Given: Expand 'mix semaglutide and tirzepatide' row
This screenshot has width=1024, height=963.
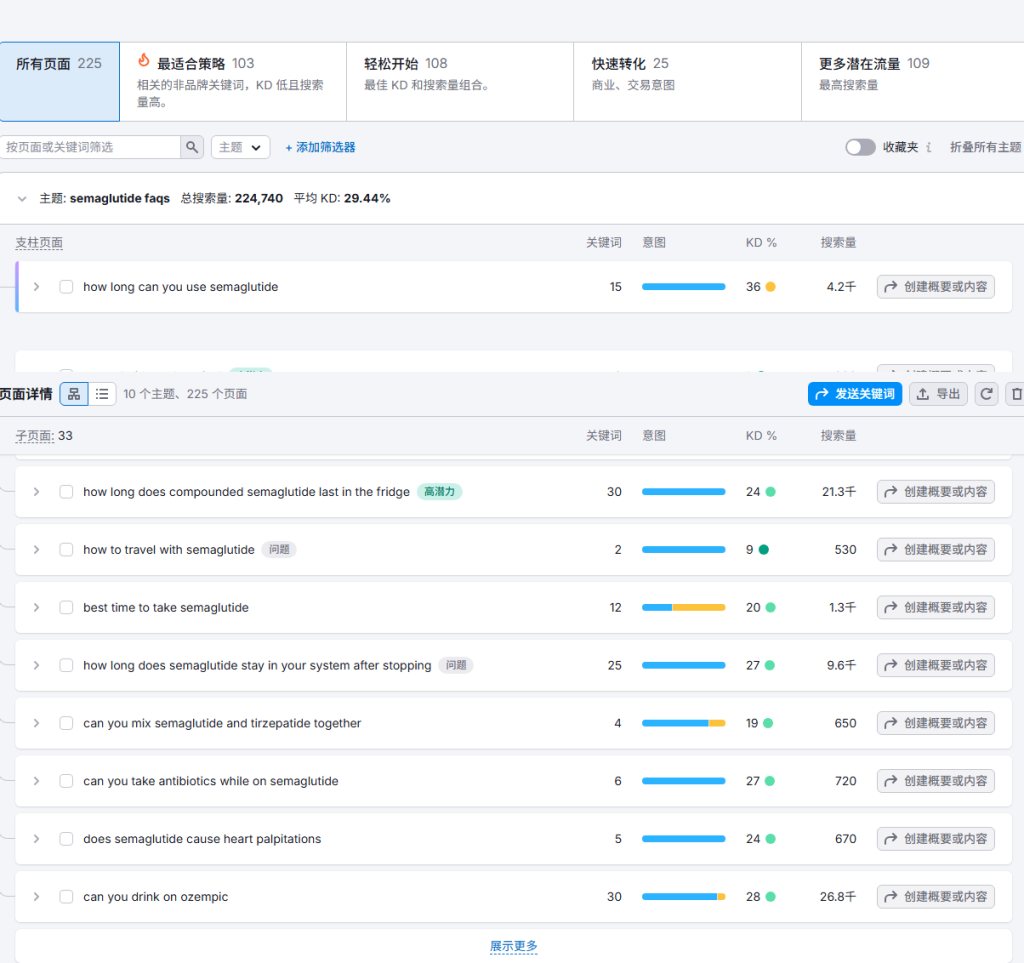Looking at the screenshot, I should pyautogui.click(x=37, y=723).
